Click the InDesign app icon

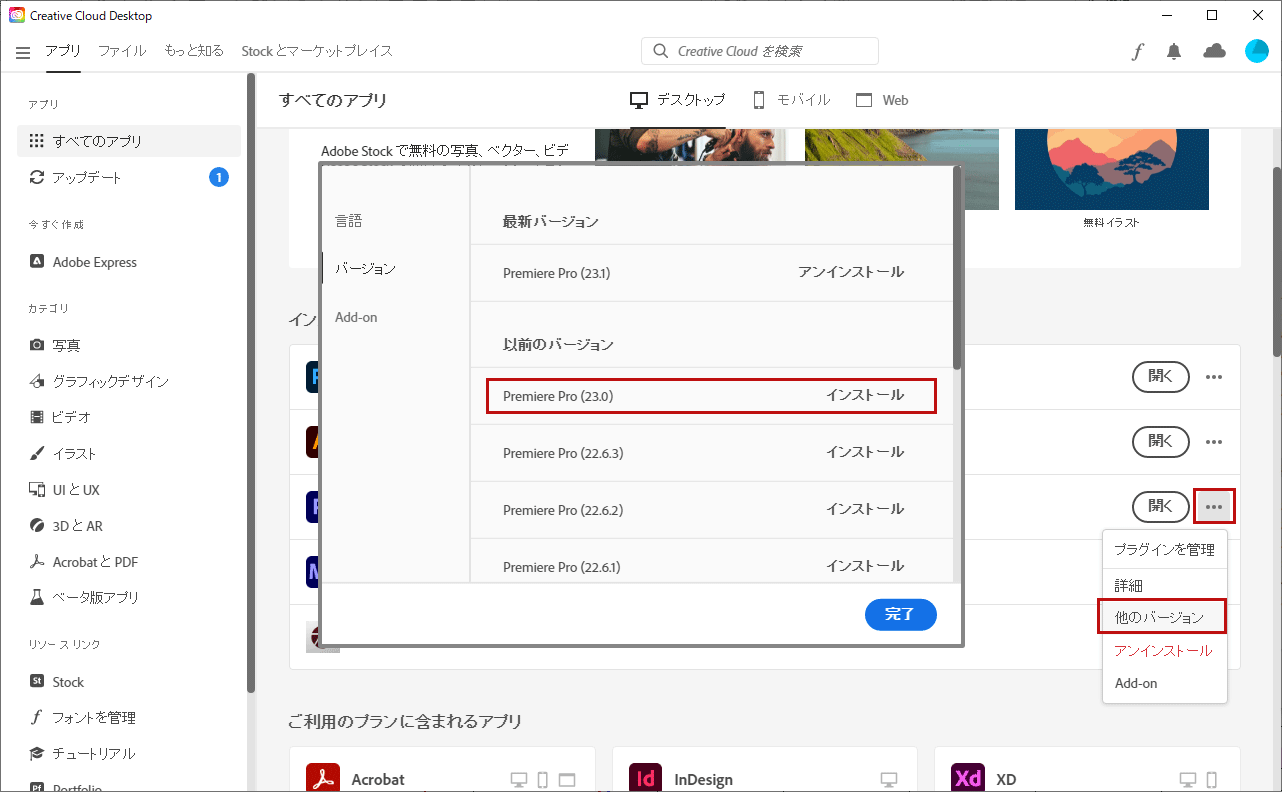(x=645, y=779)
